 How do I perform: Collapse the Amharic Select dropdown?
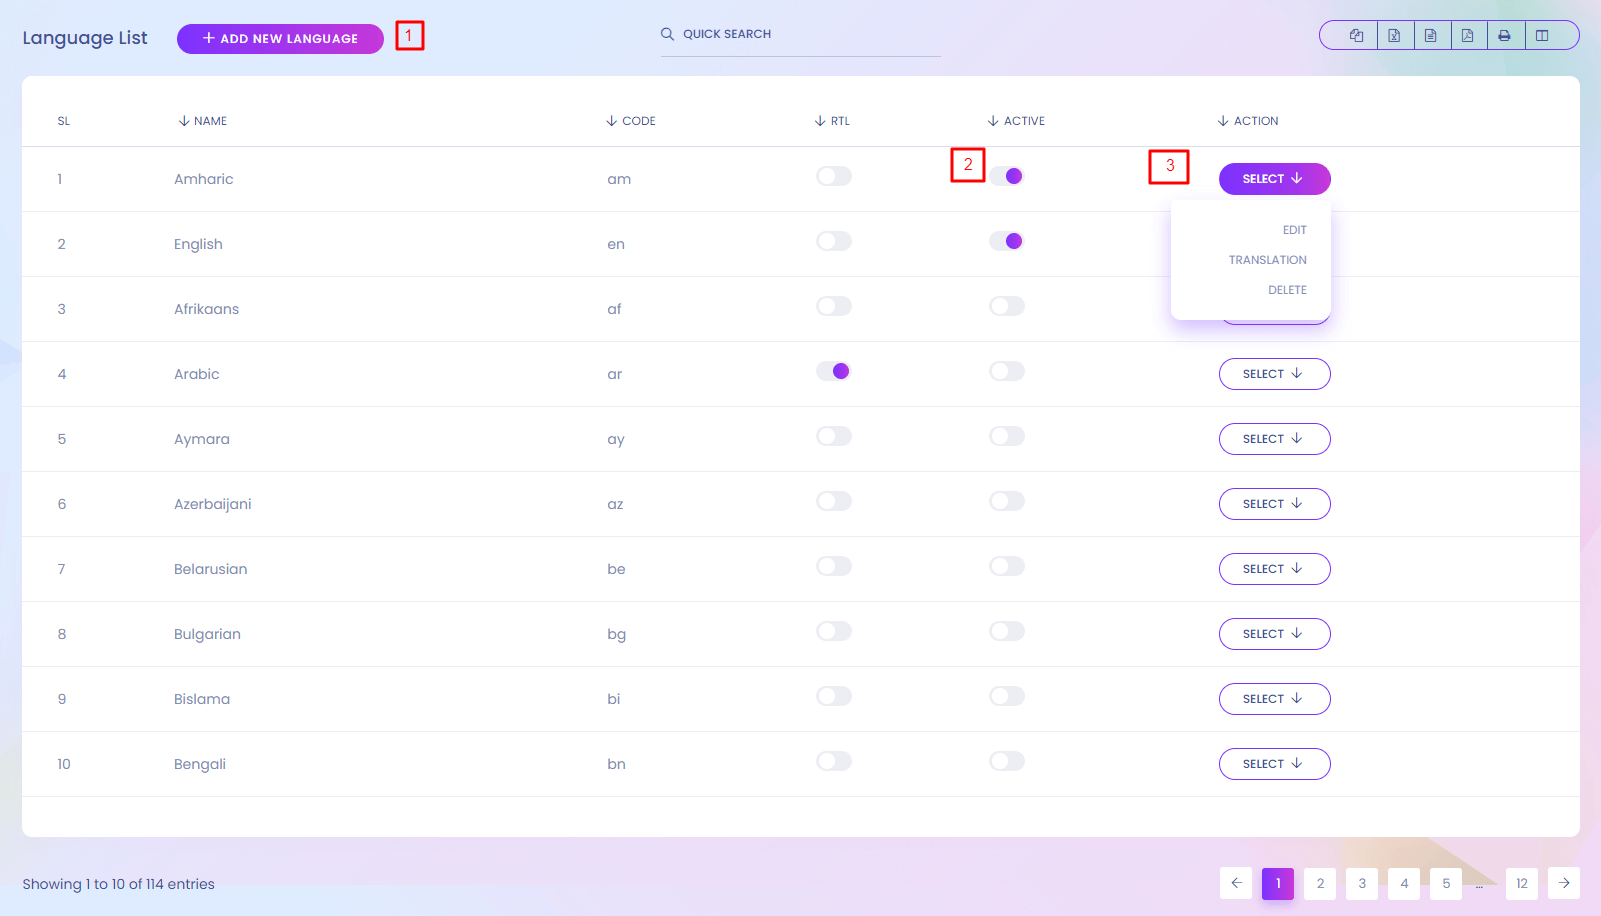1274,179
